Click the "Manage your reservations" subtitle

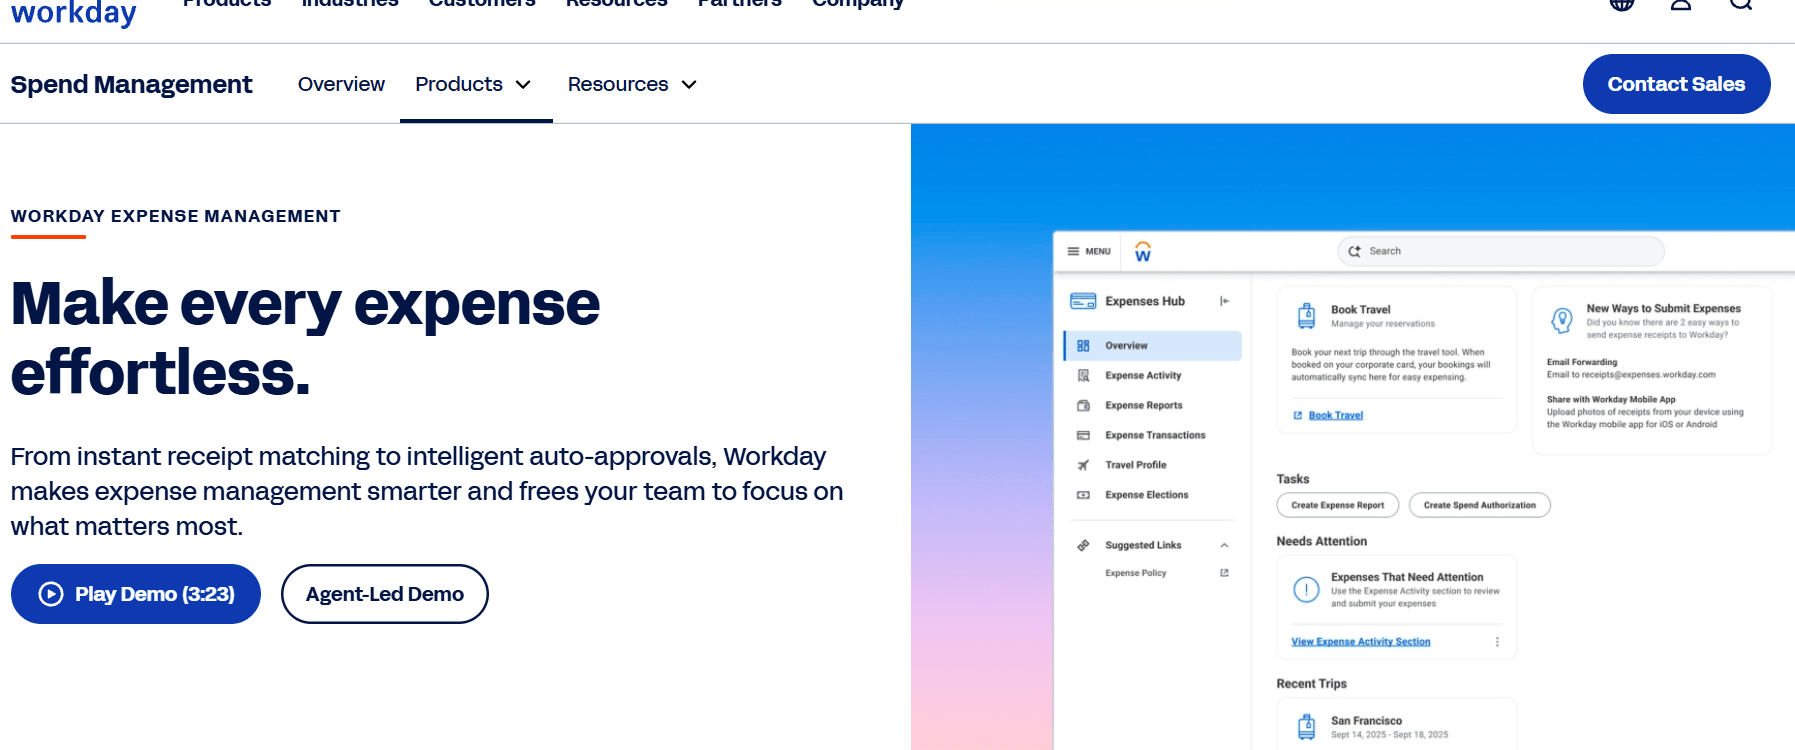[x=1383, y=324]
